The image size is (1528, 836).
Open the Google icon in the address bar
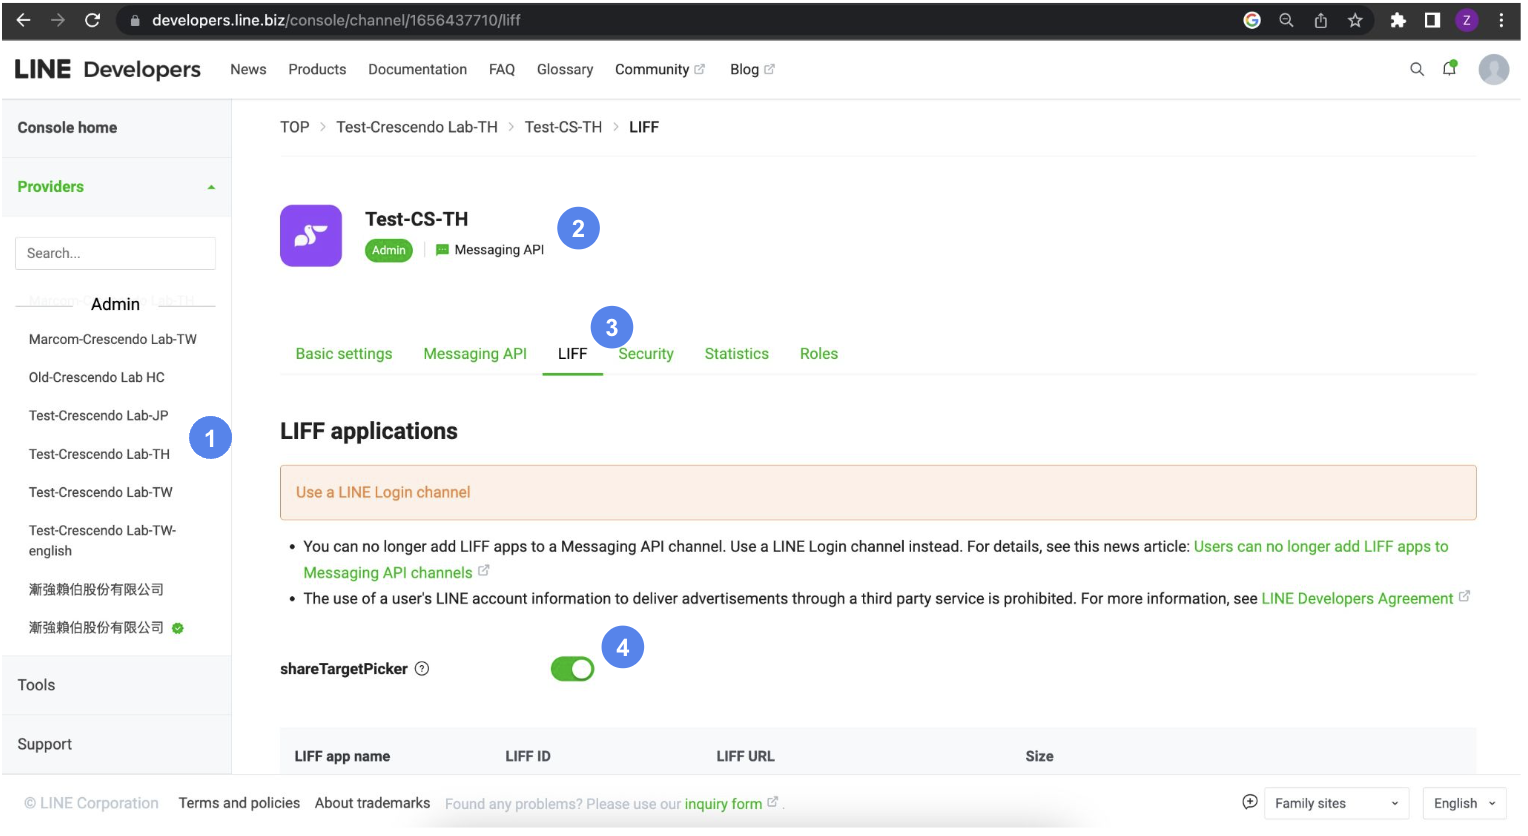[x=1252, y=20]
